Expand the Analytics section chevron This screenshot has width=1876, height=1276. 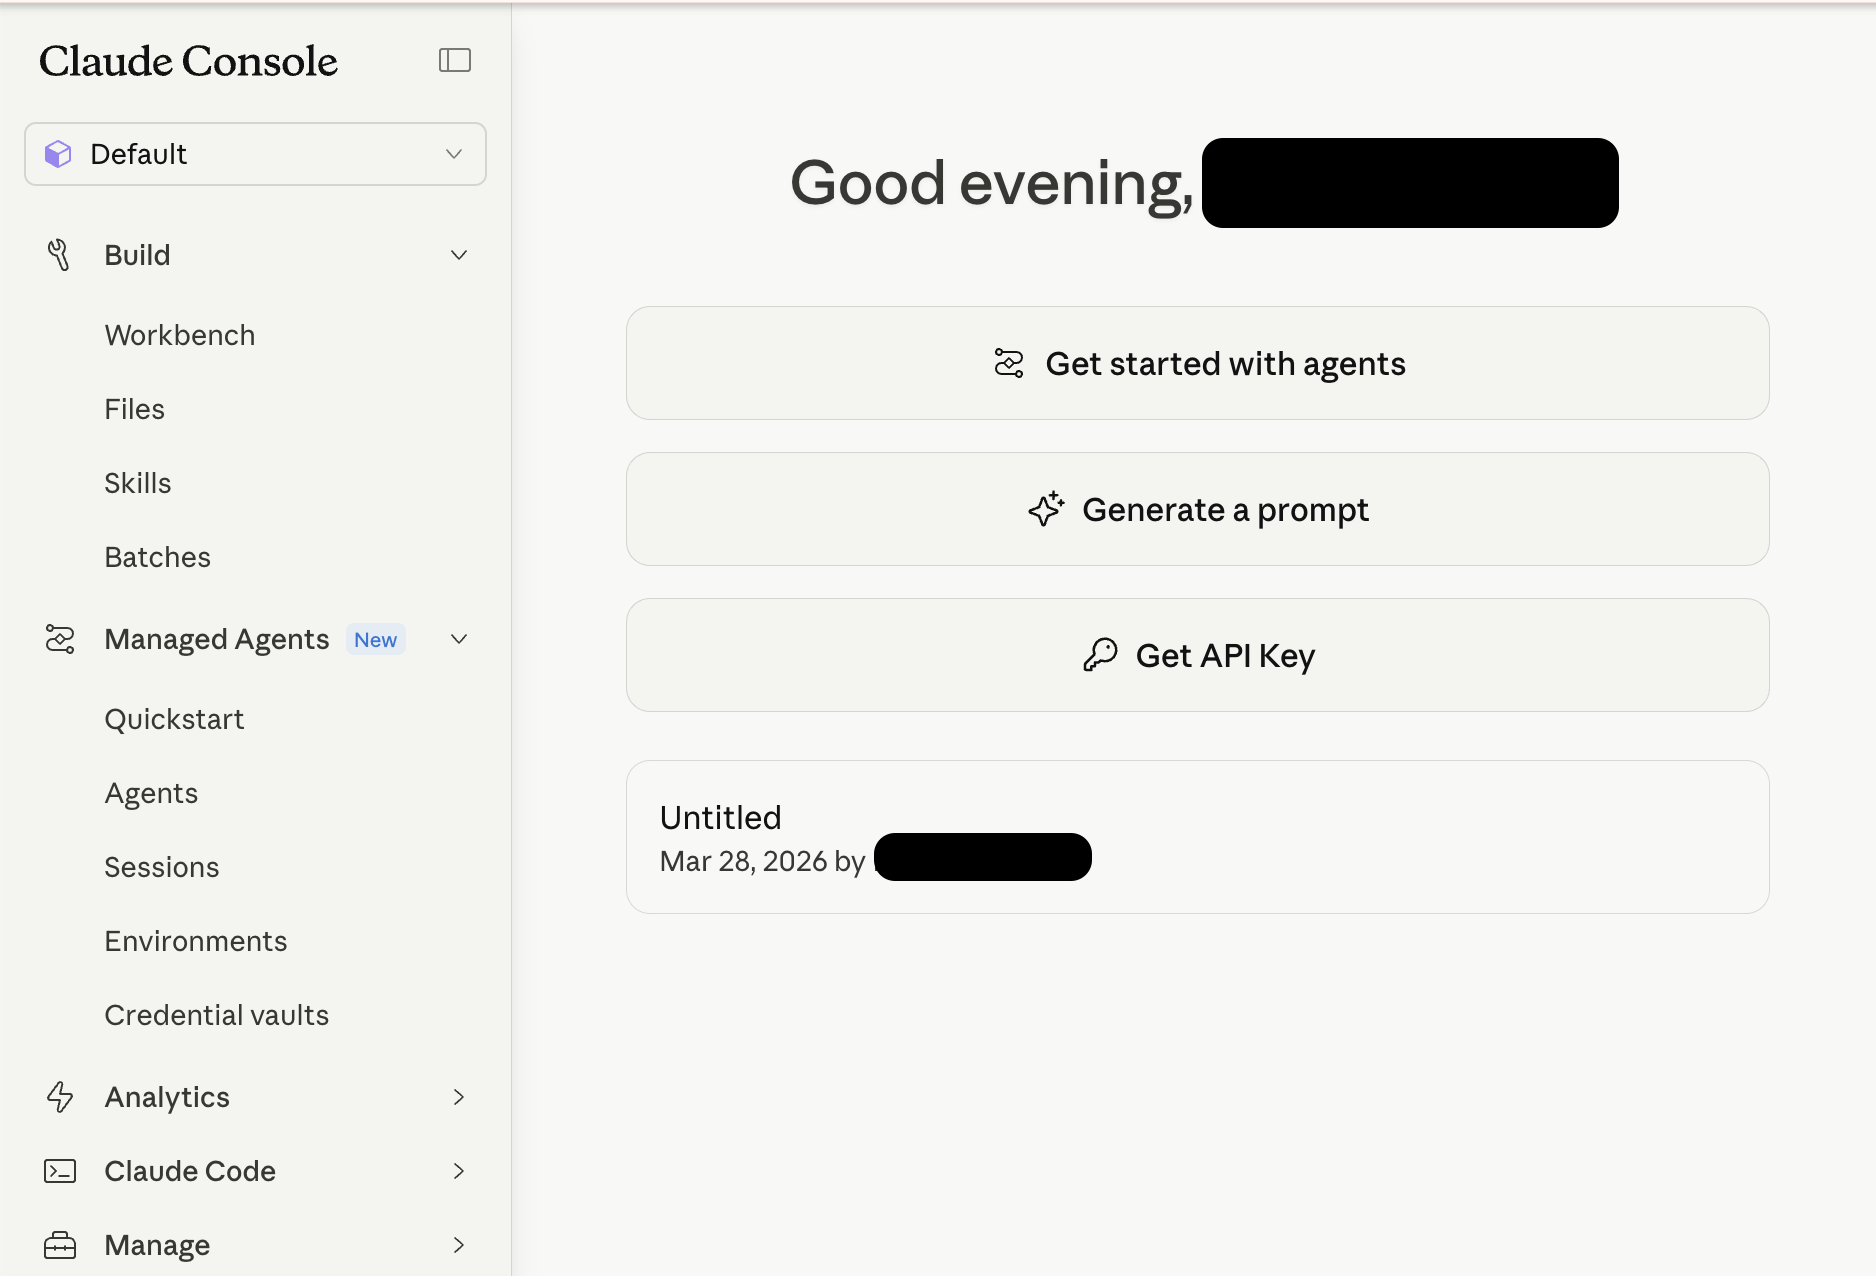coord(459,1097)
